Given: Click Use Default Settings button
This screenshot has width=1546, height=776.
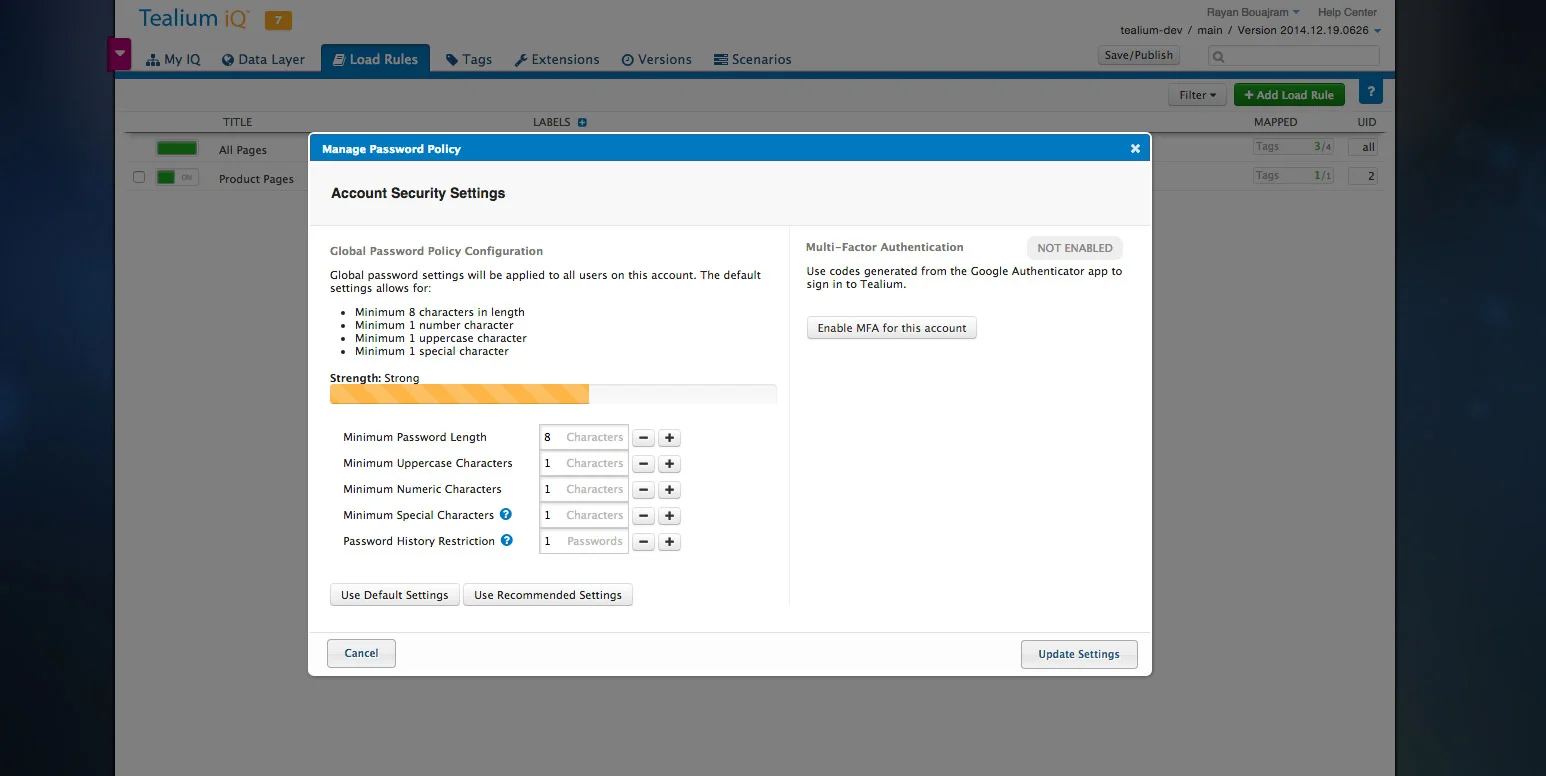Looking at the screenshot, I should coord(395,595).
